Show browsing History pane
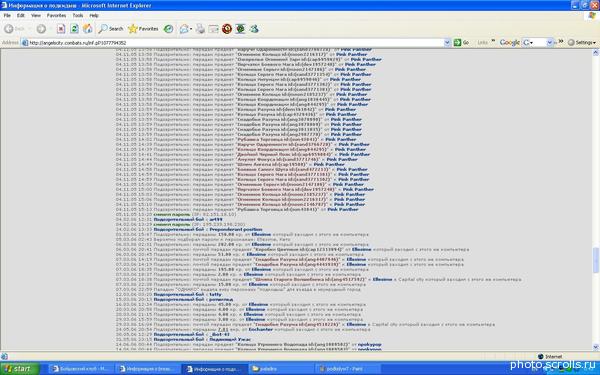Image resolution: width=600 pixels, height=375 pixels. coord(168,29)
